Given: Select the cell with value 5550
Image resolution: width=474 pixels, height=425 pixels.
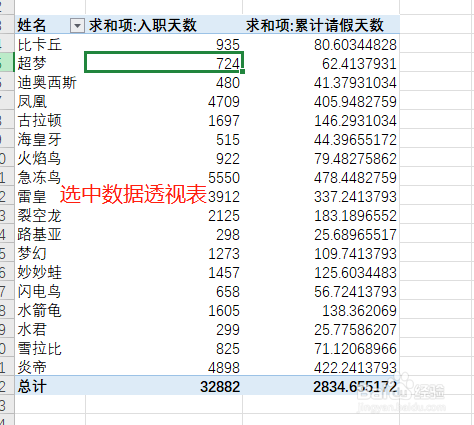Looking at the screenshot, I should 164,177.
